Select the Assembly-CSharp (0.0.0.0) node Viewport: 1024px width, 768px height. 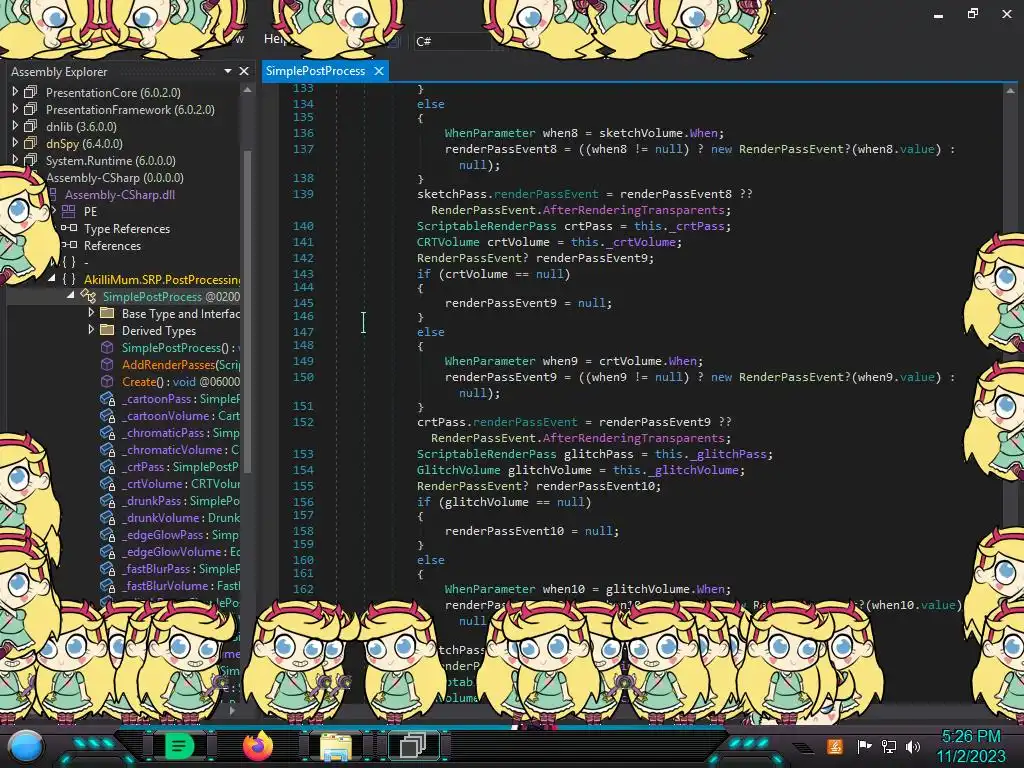coord(115,178)
